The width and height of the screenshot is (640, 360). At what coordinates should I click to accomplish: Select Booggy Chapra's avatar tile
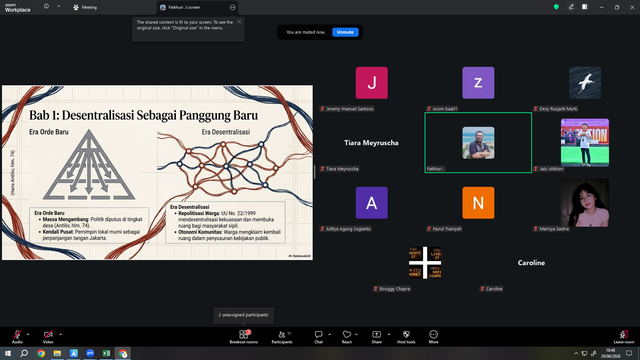pos(425,263)
